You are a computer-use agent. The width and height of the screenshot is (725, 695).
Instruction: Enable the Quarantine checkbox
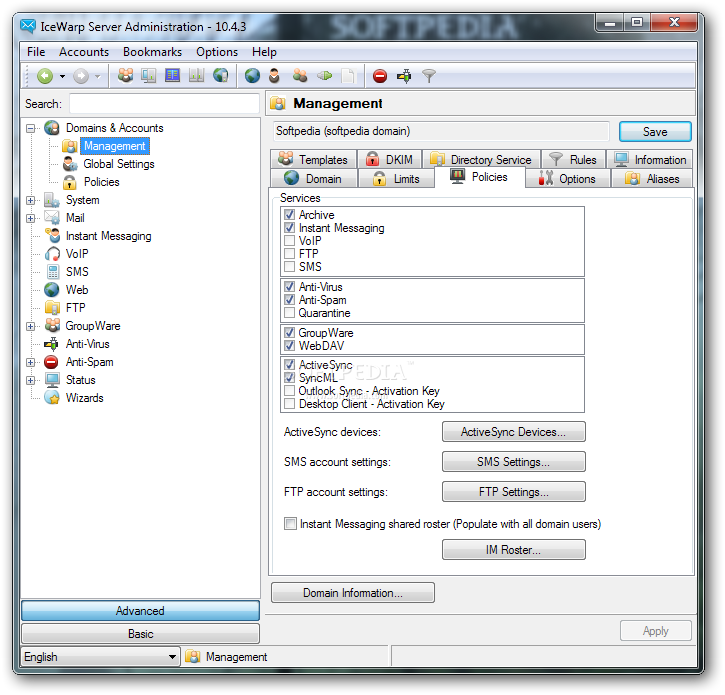click(289, 313)
